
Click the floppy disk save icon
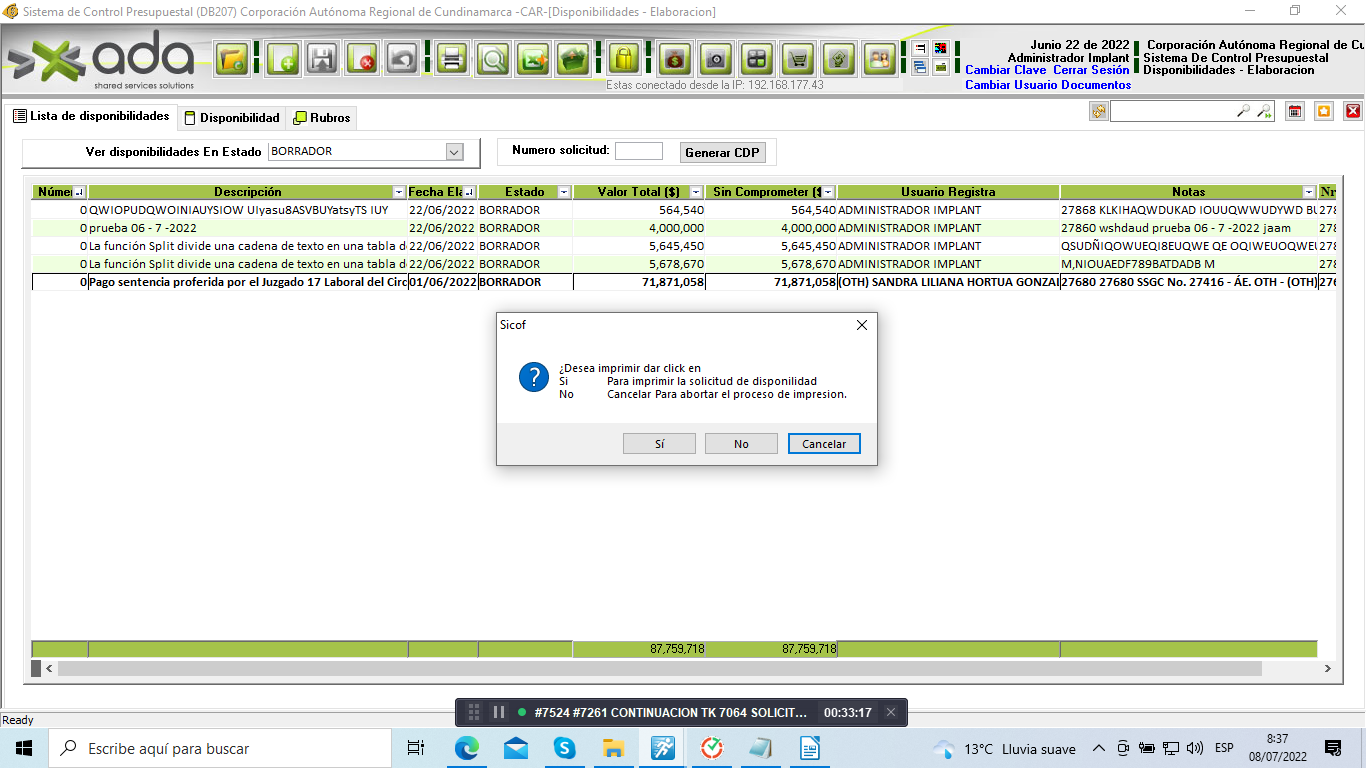click(321, 60)
